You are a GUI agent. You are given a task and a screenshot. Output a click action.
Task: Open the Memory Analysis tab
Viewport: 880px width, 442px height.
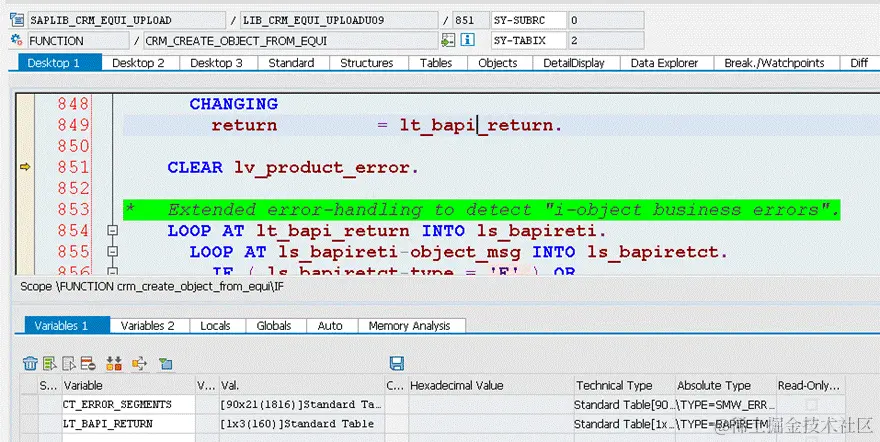(x=411, y=325)
